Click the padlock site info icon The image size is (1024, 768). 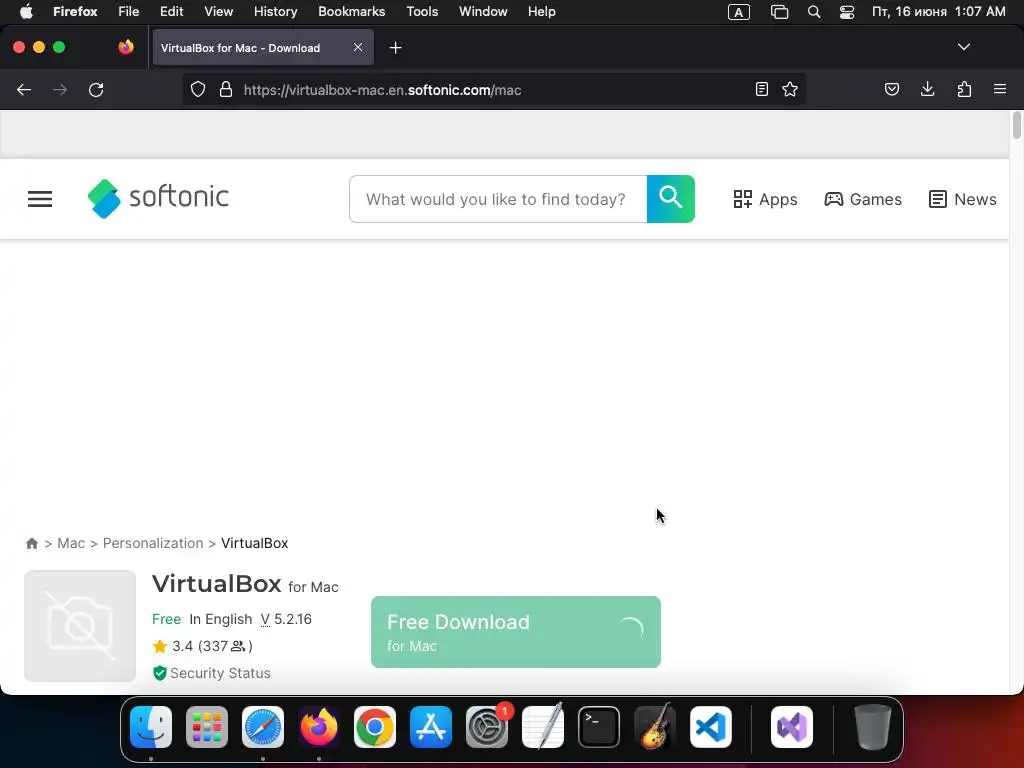pos(226,89)
